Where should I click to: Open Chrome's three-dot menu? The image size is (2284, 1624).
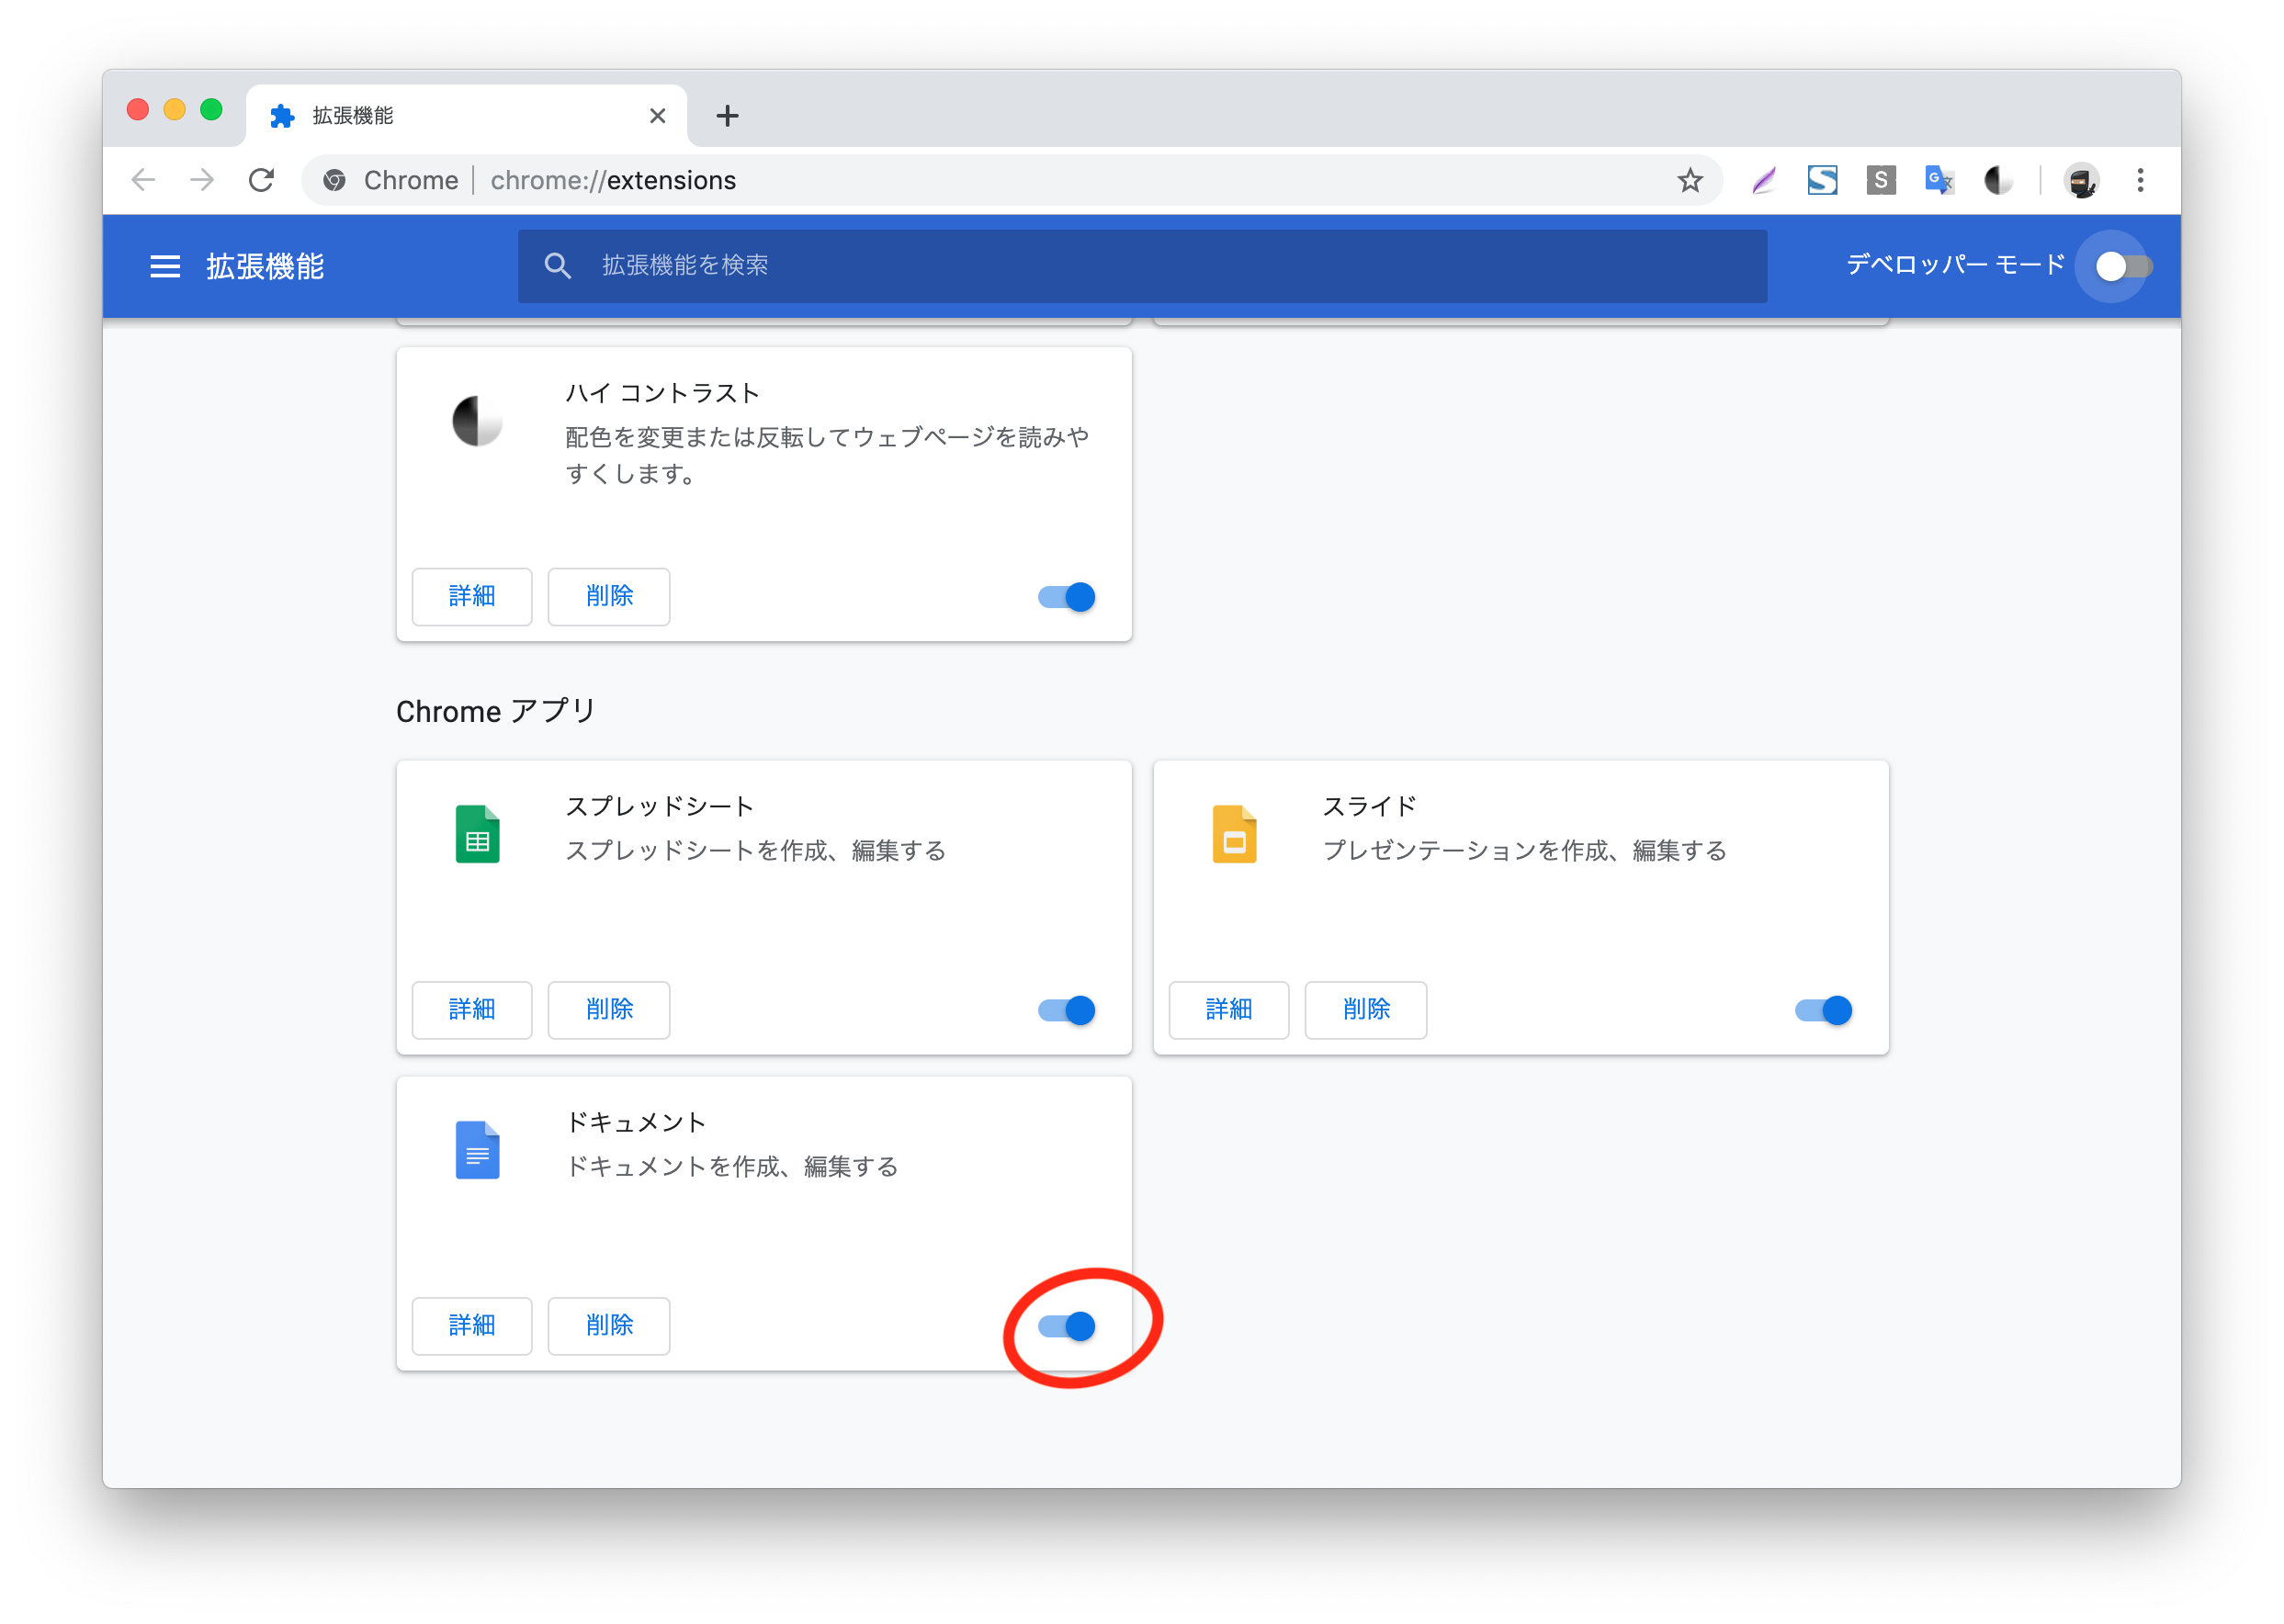(2140, 180)
